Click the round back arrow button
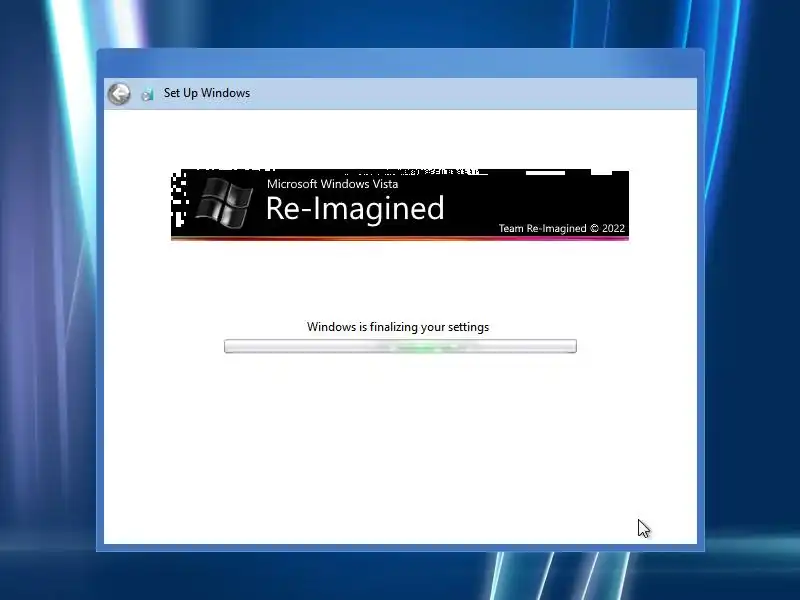Screen dimensions: 800x600 [x=119, y=94]
